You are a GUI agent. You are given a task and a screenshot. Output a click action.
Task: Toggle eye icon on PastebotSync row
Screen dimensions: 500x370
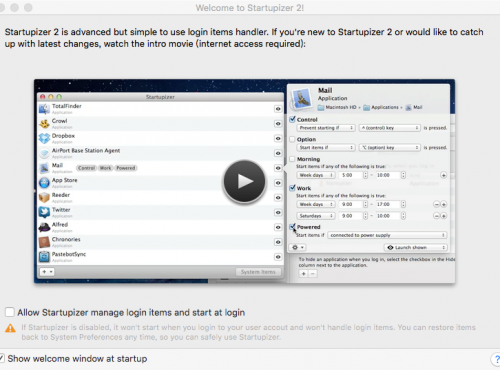coord(278,257)
